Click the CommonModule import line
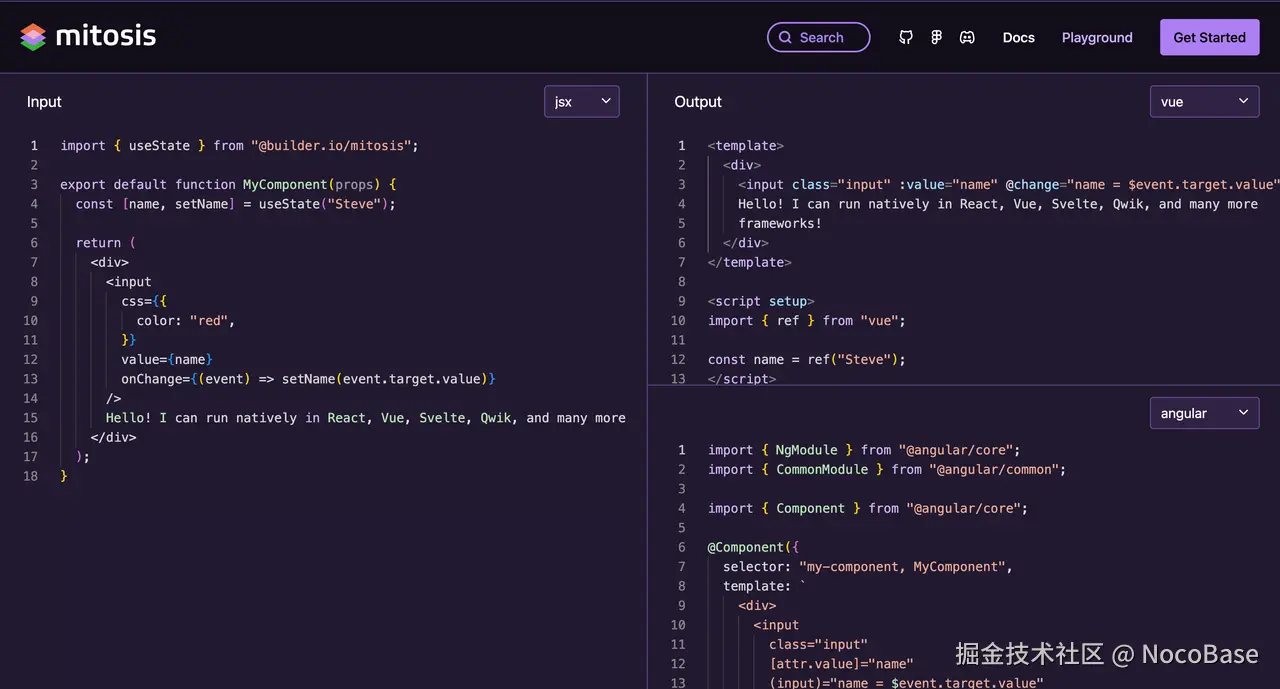 point(887,470)
